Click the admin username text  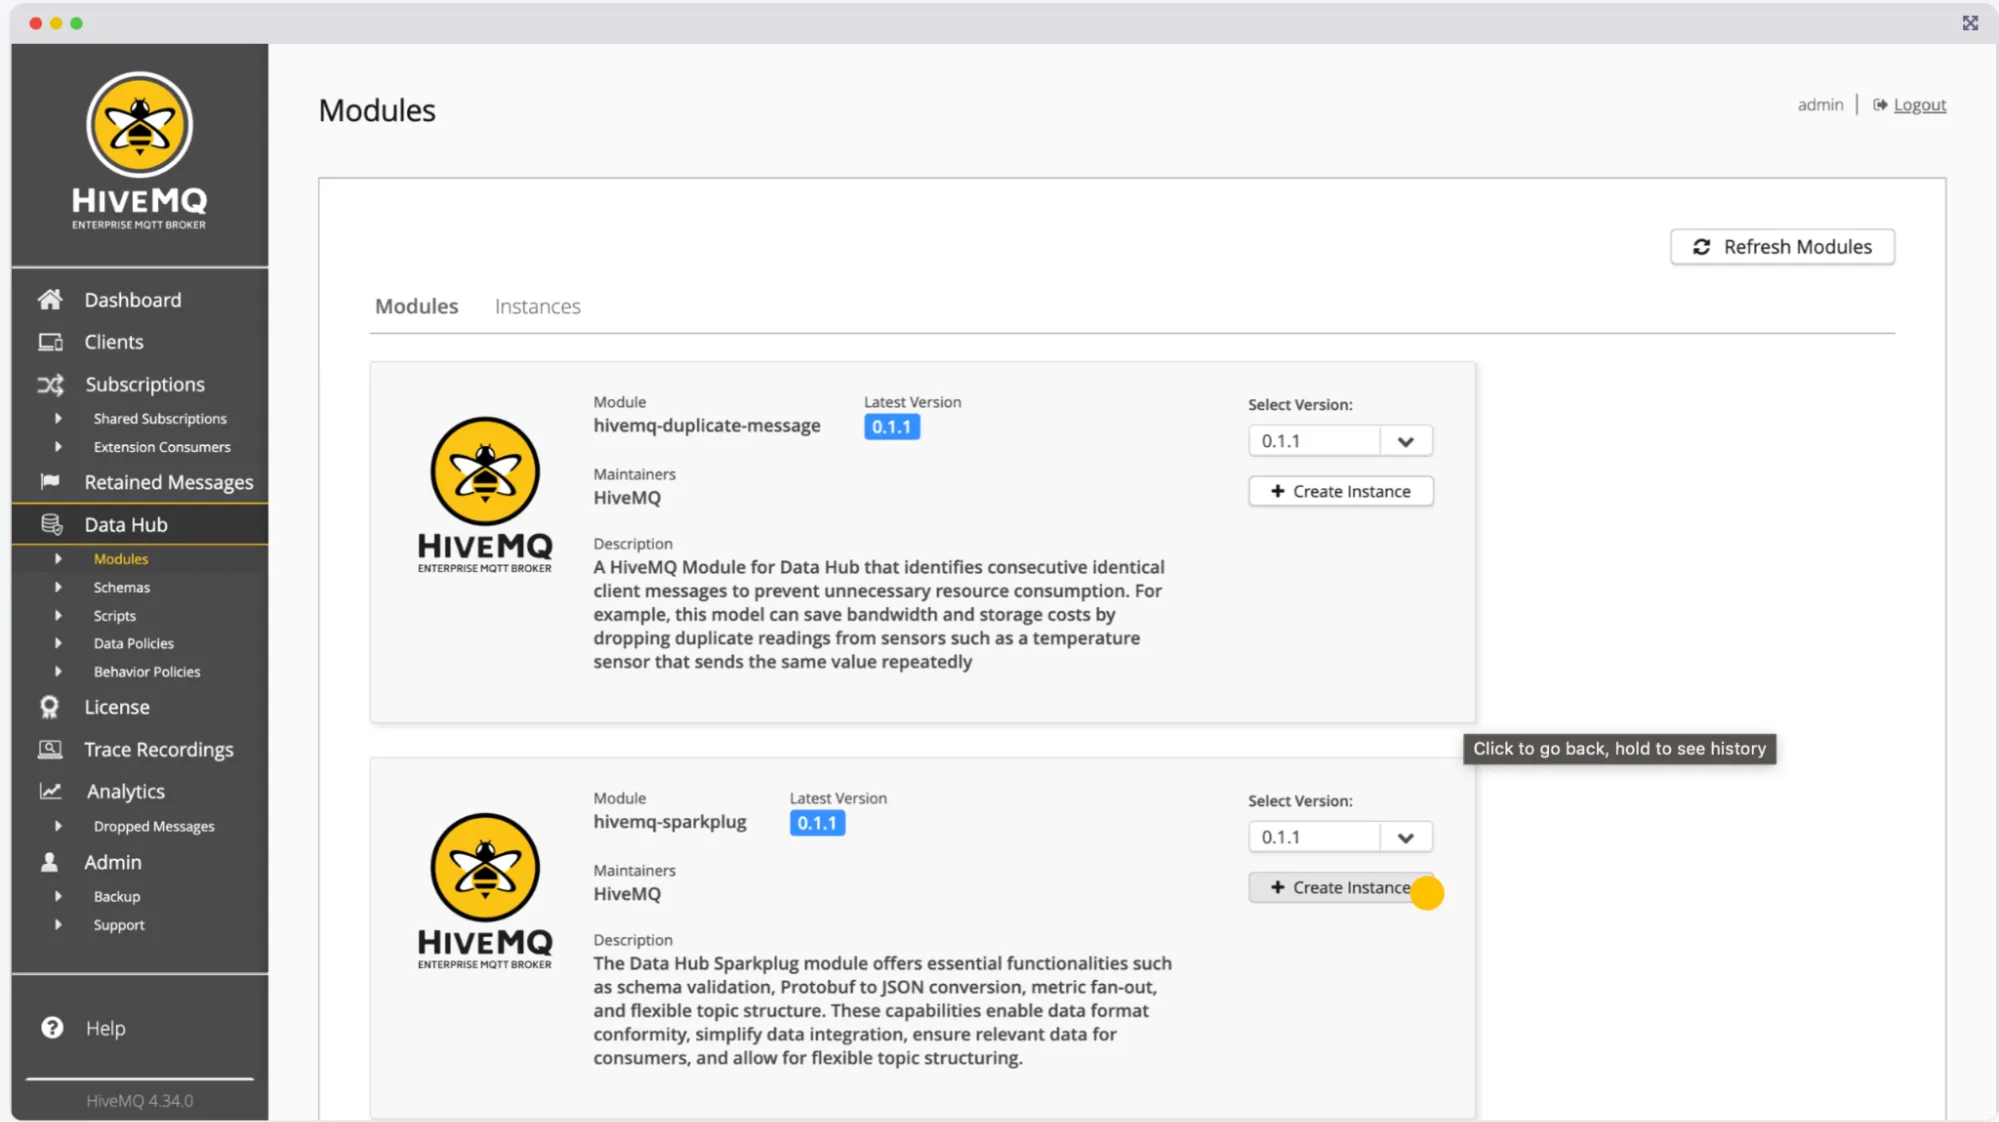coord(1820,104)
